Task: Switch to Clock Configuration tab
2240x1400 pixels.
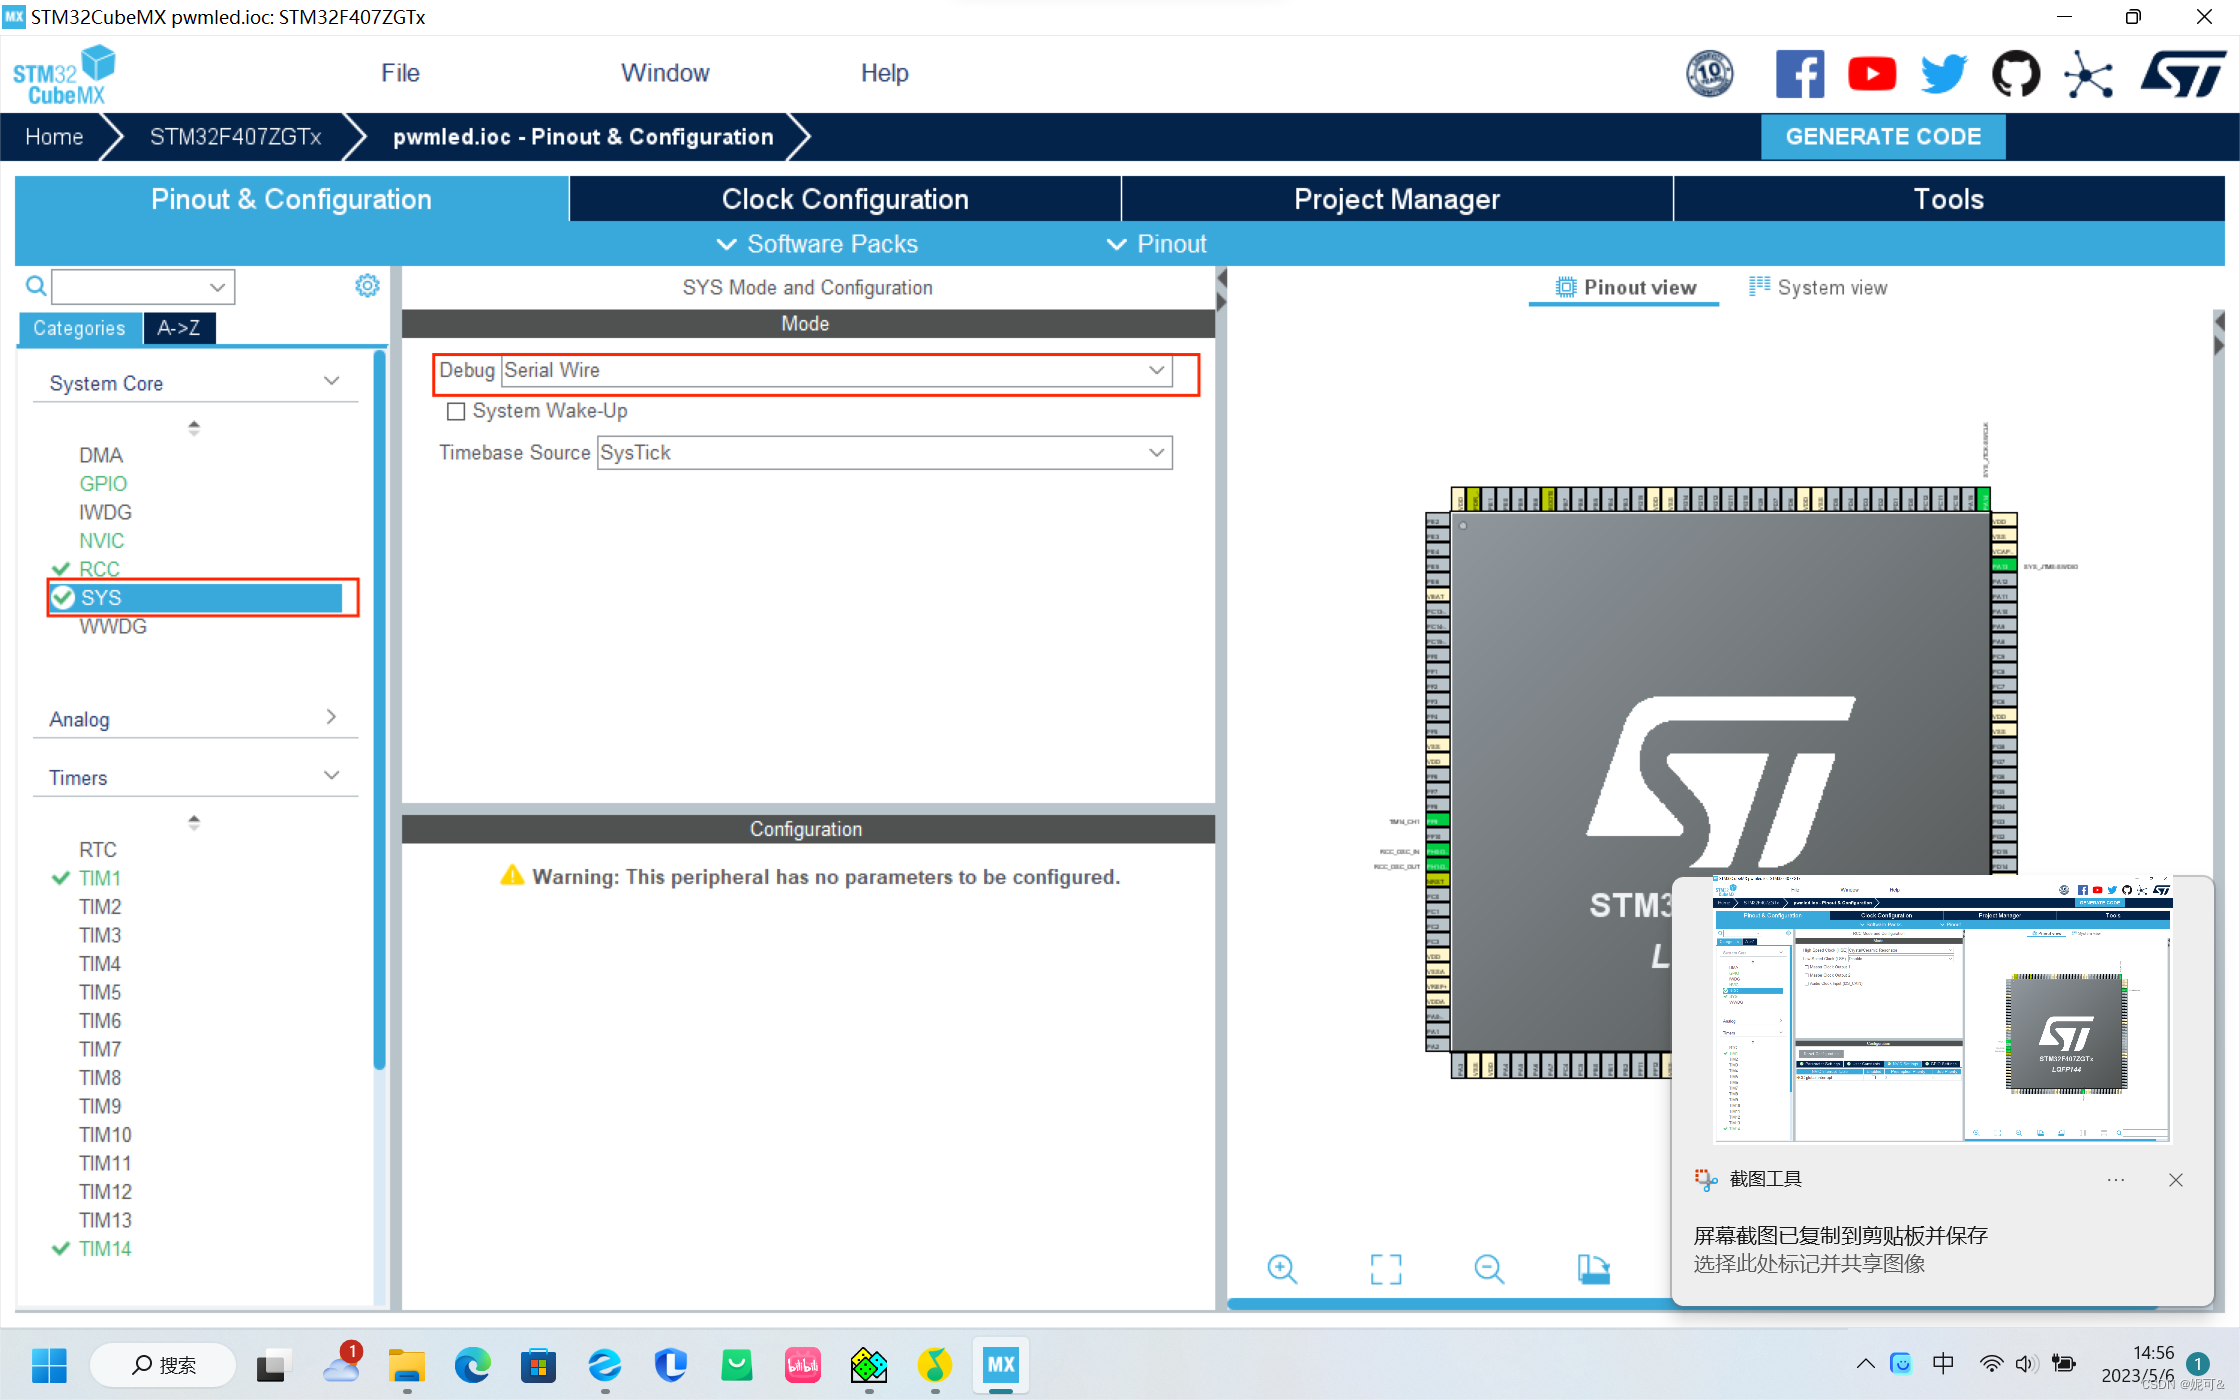Action: point(845,199)
